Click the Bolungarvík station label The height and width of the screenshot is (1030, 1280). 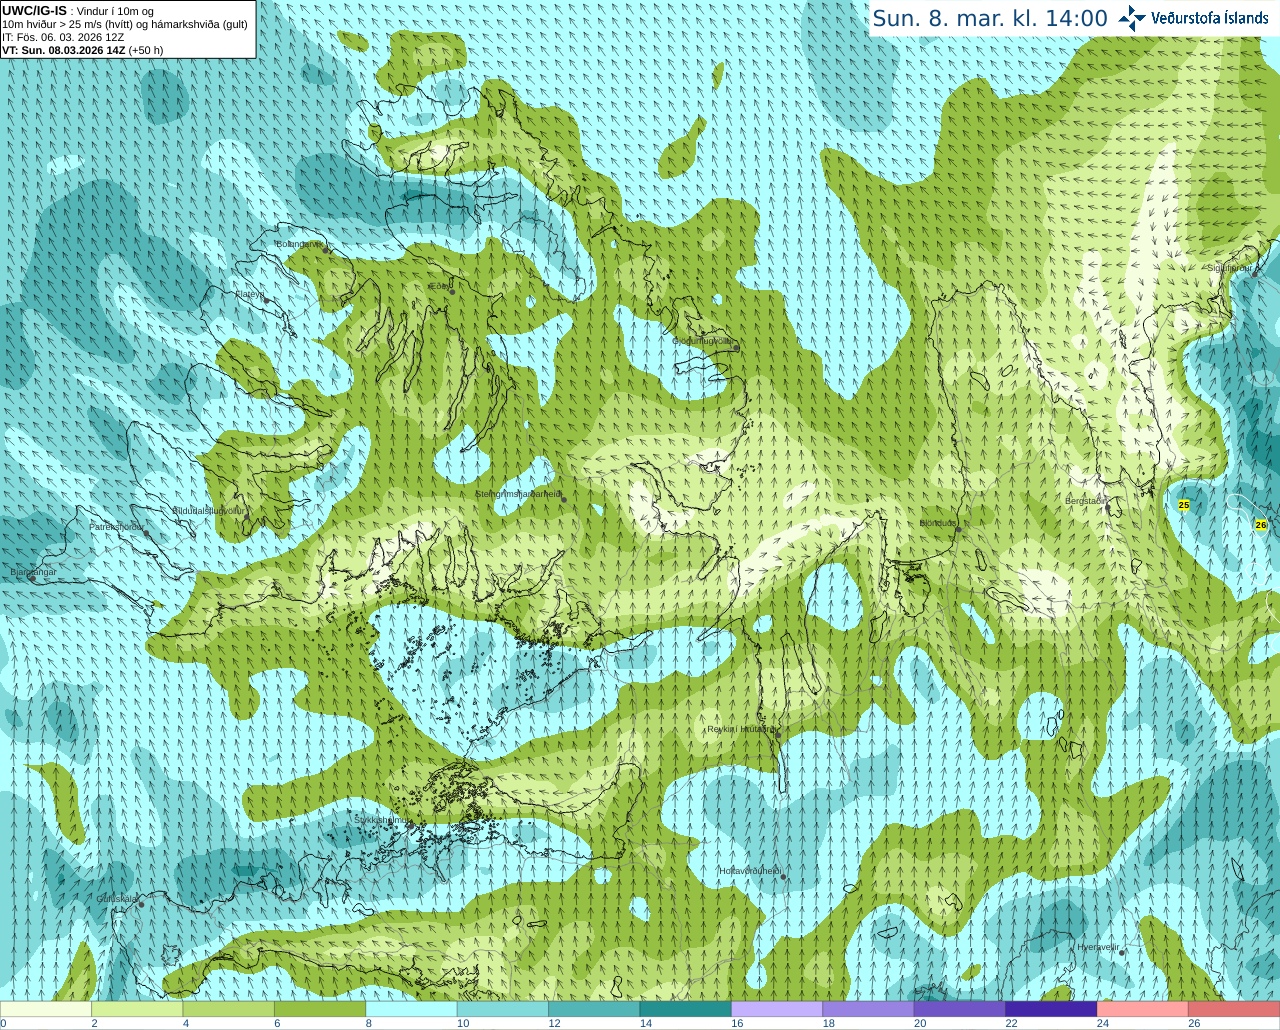tap(300, 244)
